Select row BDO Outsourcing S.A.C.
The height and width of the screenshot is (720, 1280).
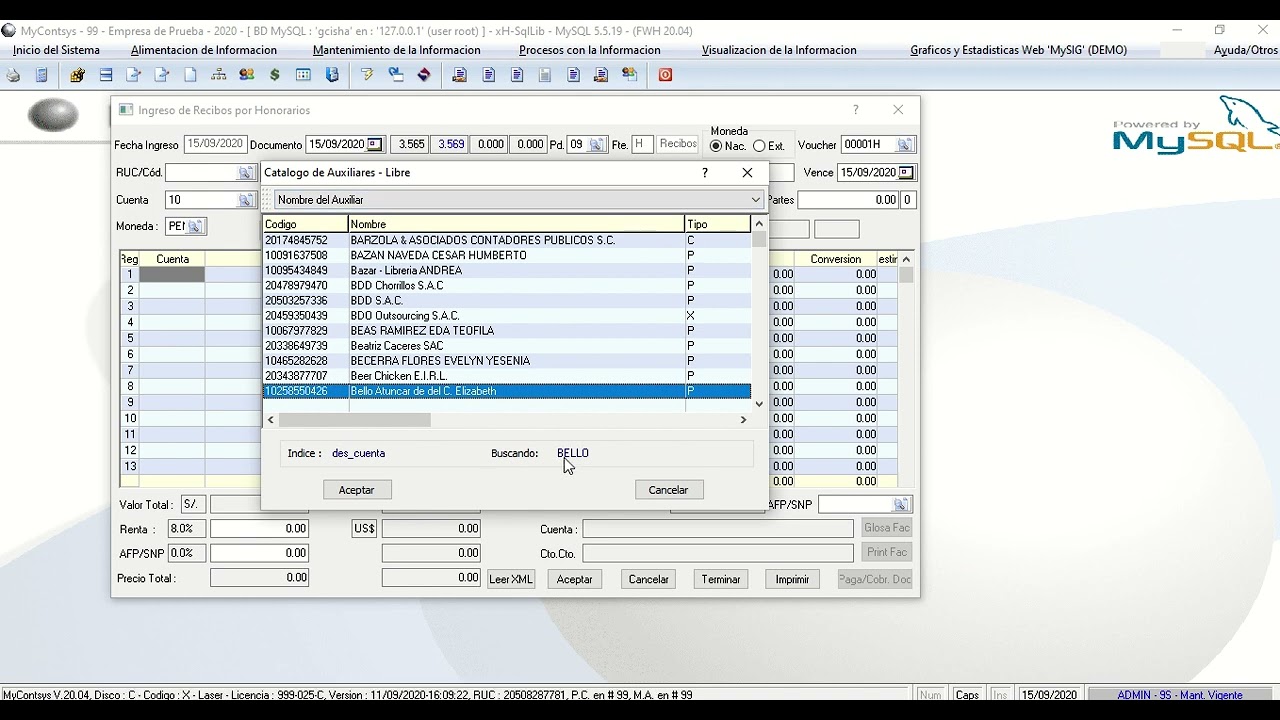(x=507, y=316)
